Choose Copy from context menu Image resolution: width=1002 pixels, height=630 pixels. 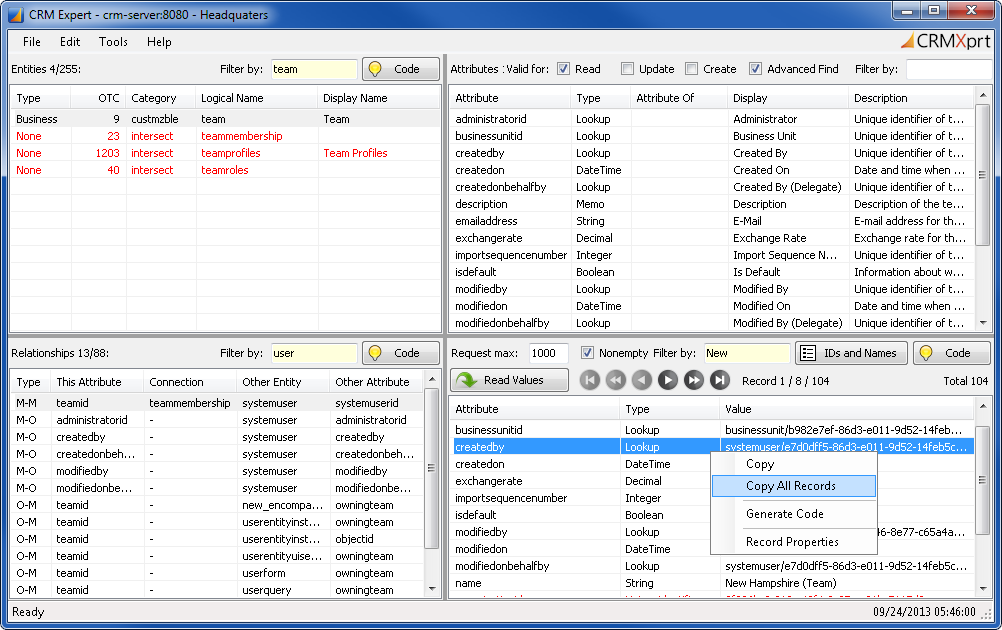tap(793, 464)
